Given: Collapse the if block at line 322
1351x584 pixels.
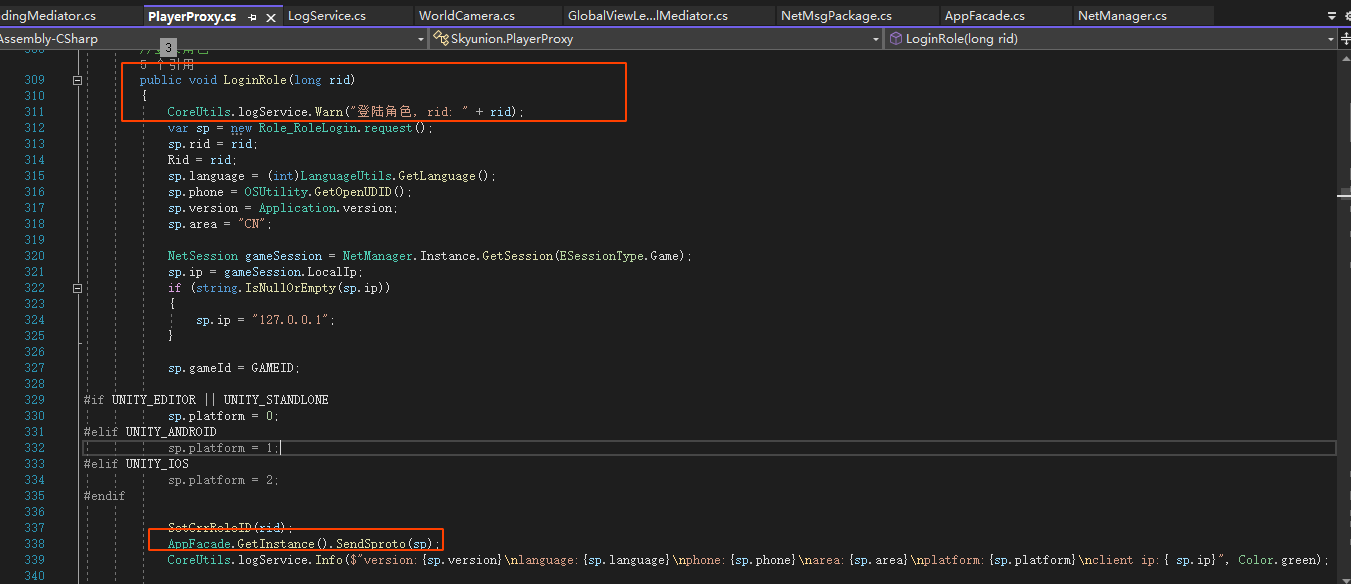Looking at the screenshot, I should tap(77, 288).
